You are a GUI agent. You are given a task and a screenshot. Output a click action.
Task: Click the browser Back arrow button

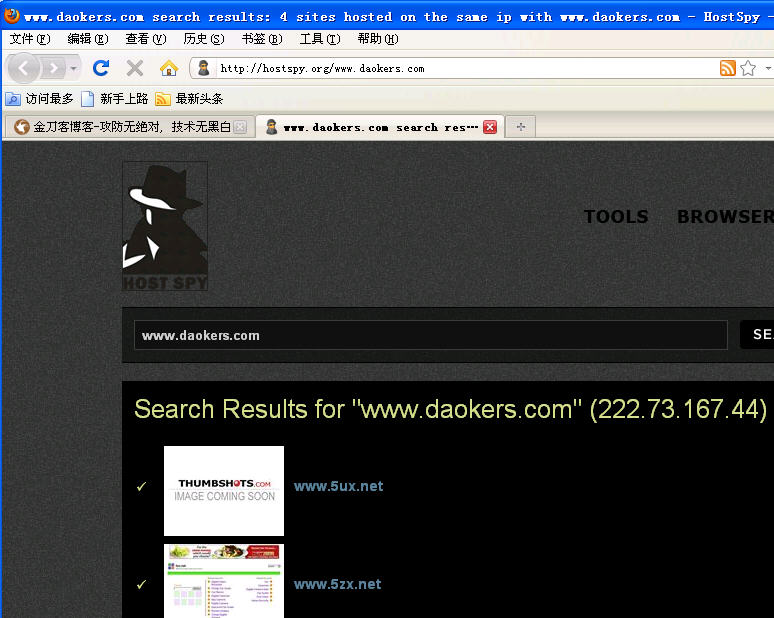pos(23,68)
